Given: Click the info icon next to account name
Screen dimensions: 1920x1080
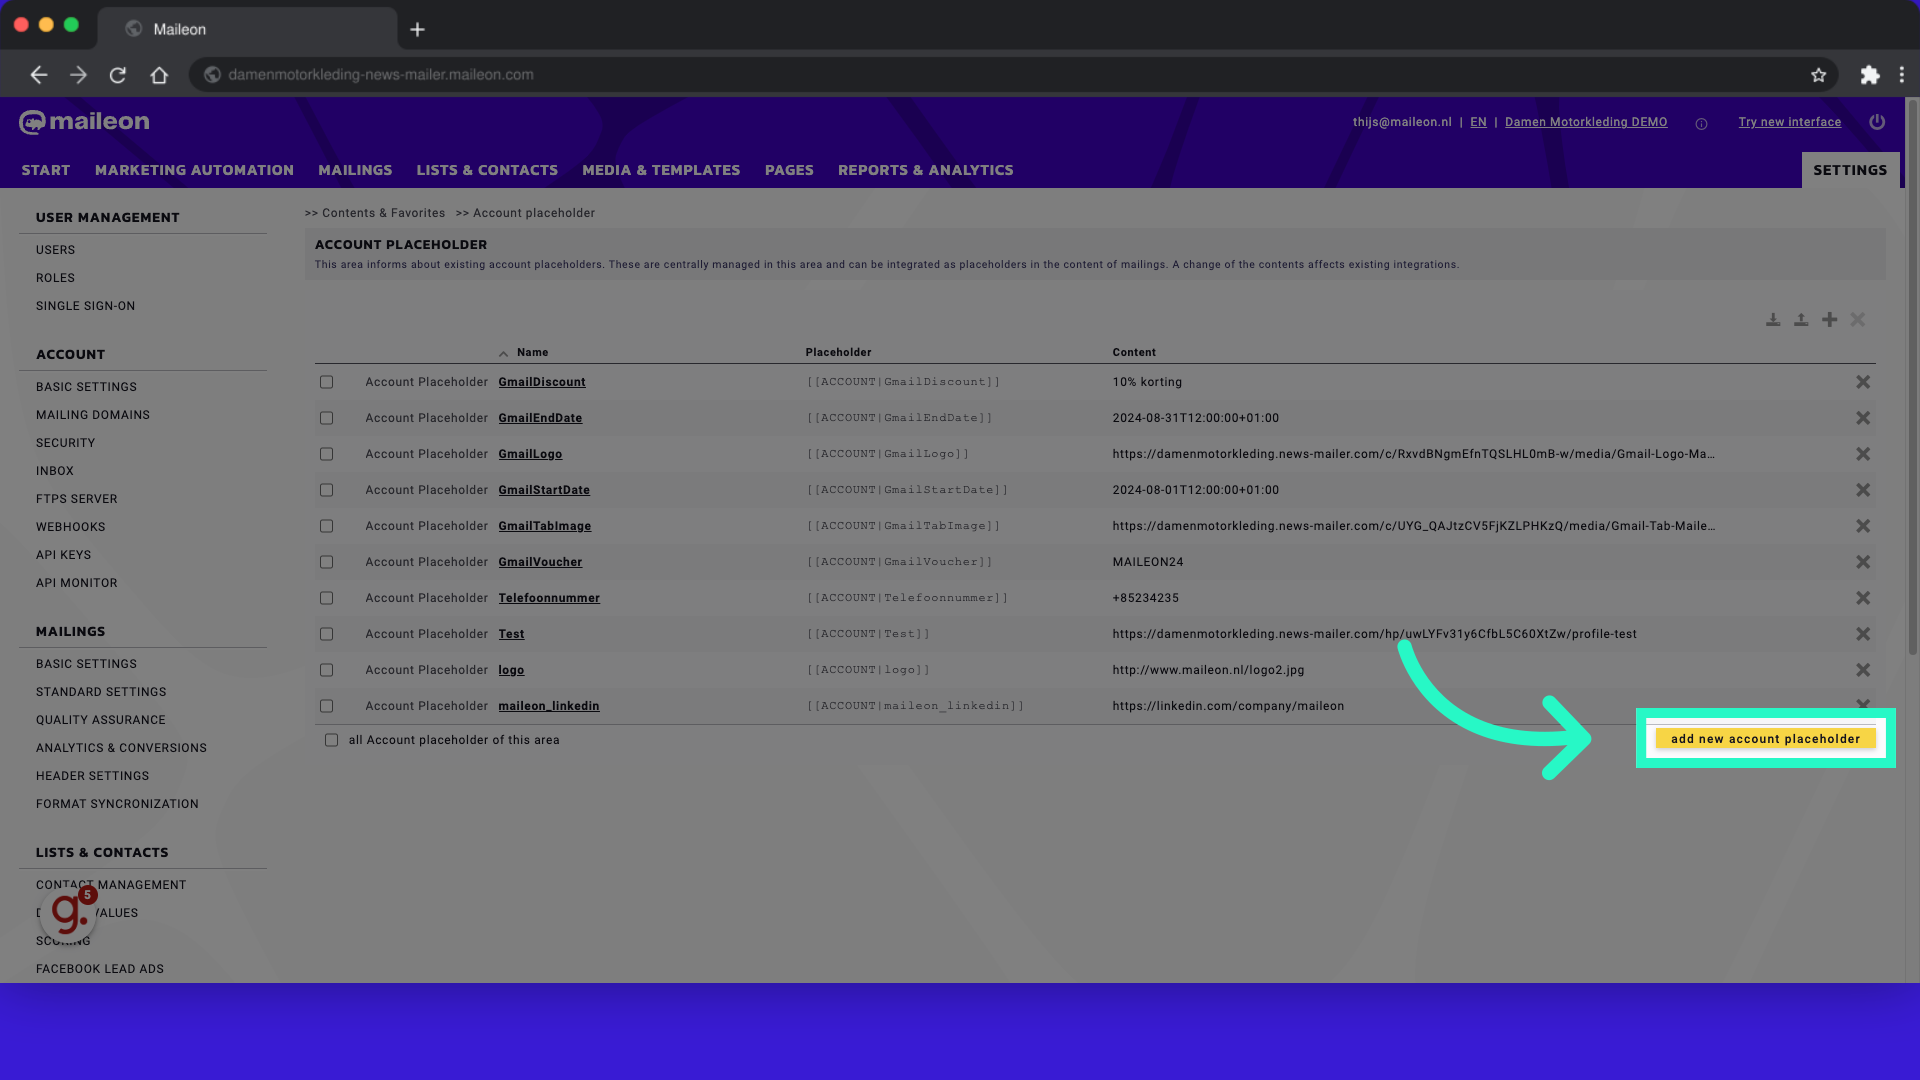Looking at the screenshot, I should 1701,124.
